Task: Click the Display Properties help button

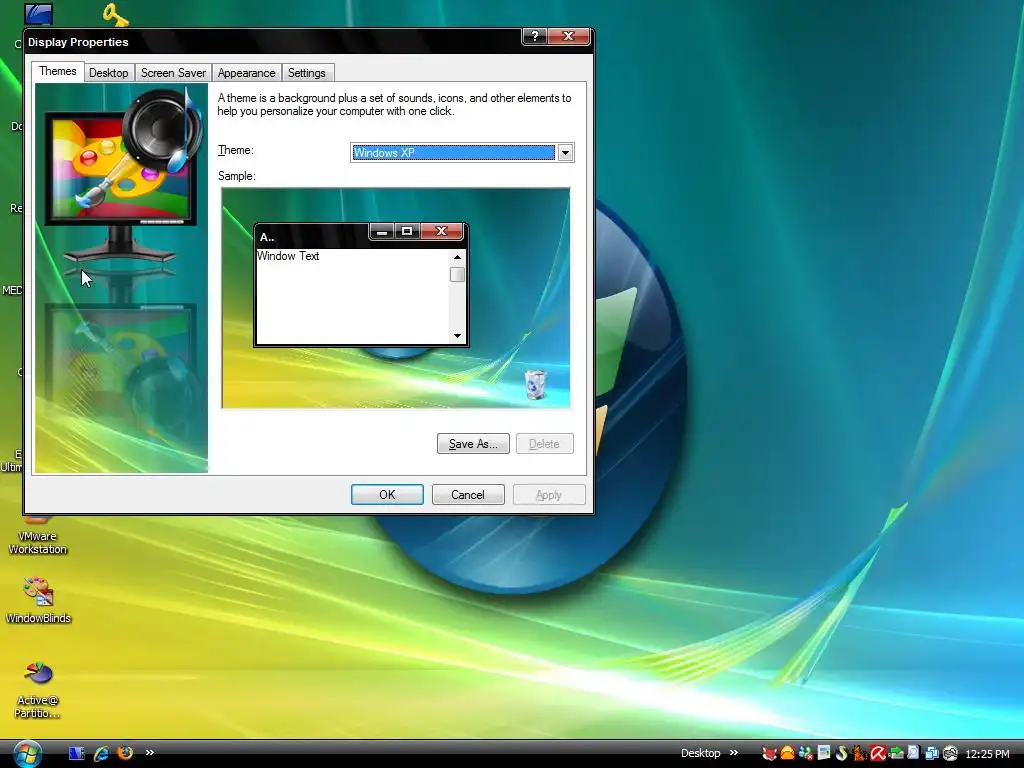Action: point(534,37)
